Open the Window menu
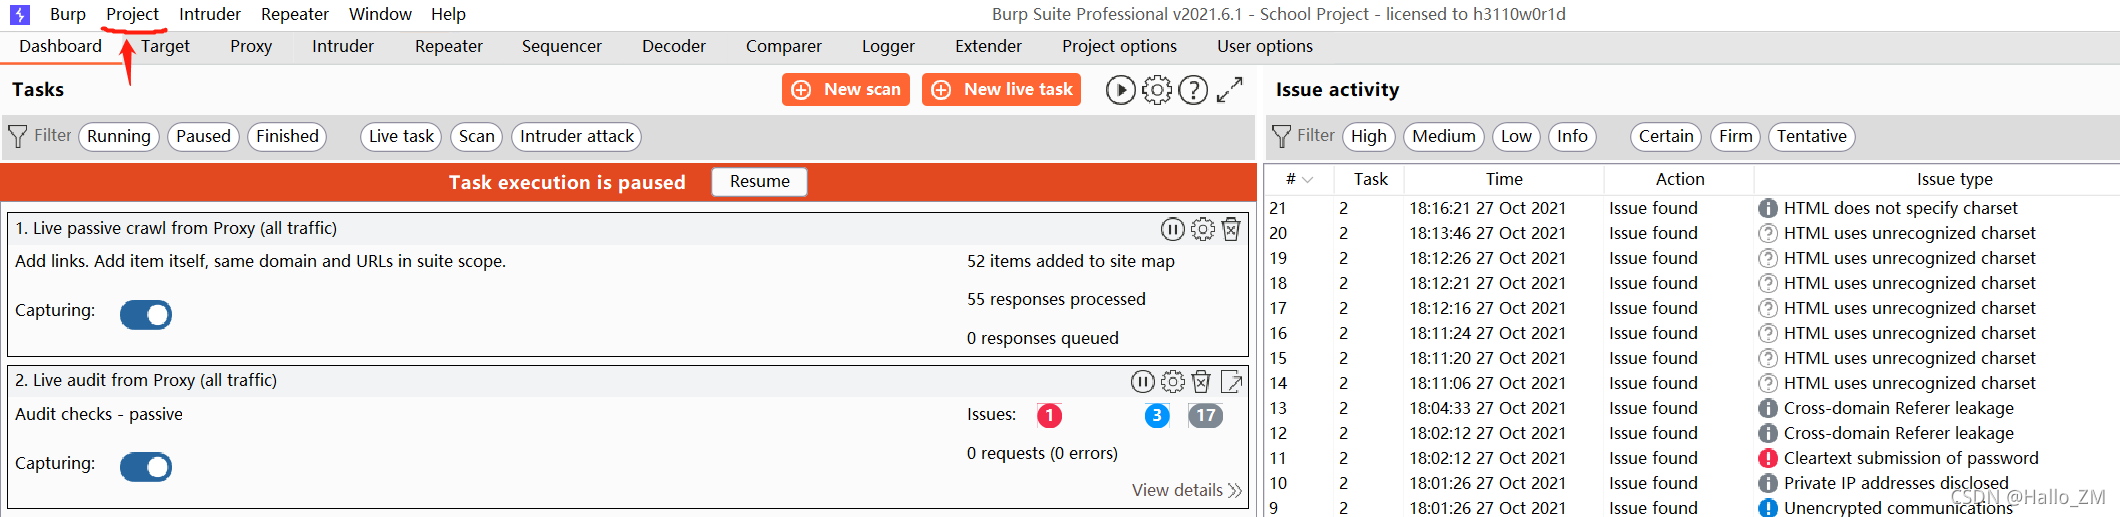Image resolution: width=2120 pixels, height=517 pixels. [x=380, y=14]
